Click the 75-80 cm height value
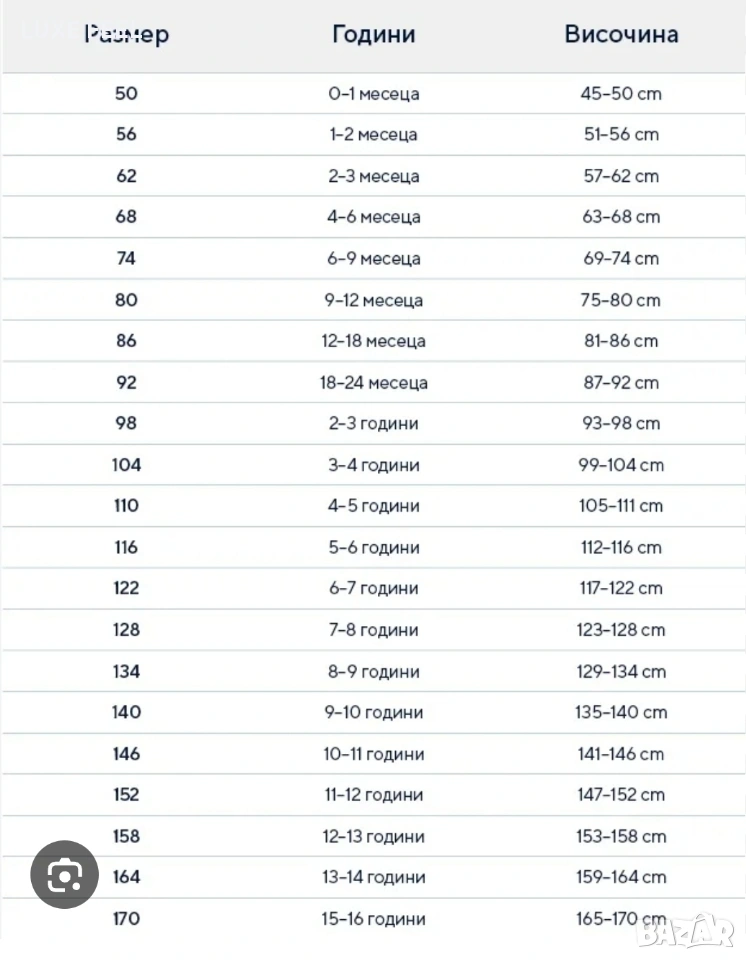The image size is (746, 960). [x=621, y=300]
